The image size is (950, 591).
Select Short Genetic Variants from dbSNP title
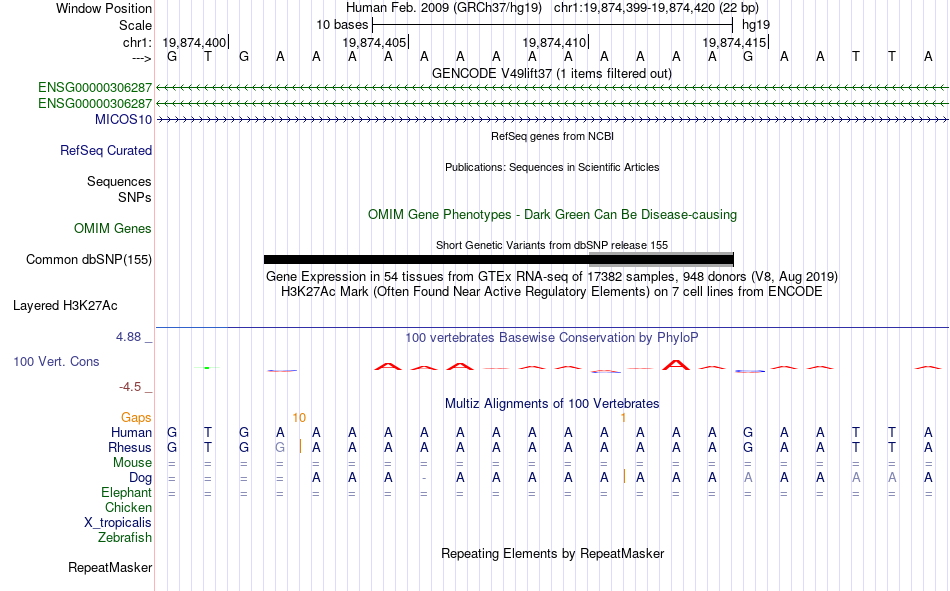click(x=552, y=245)
